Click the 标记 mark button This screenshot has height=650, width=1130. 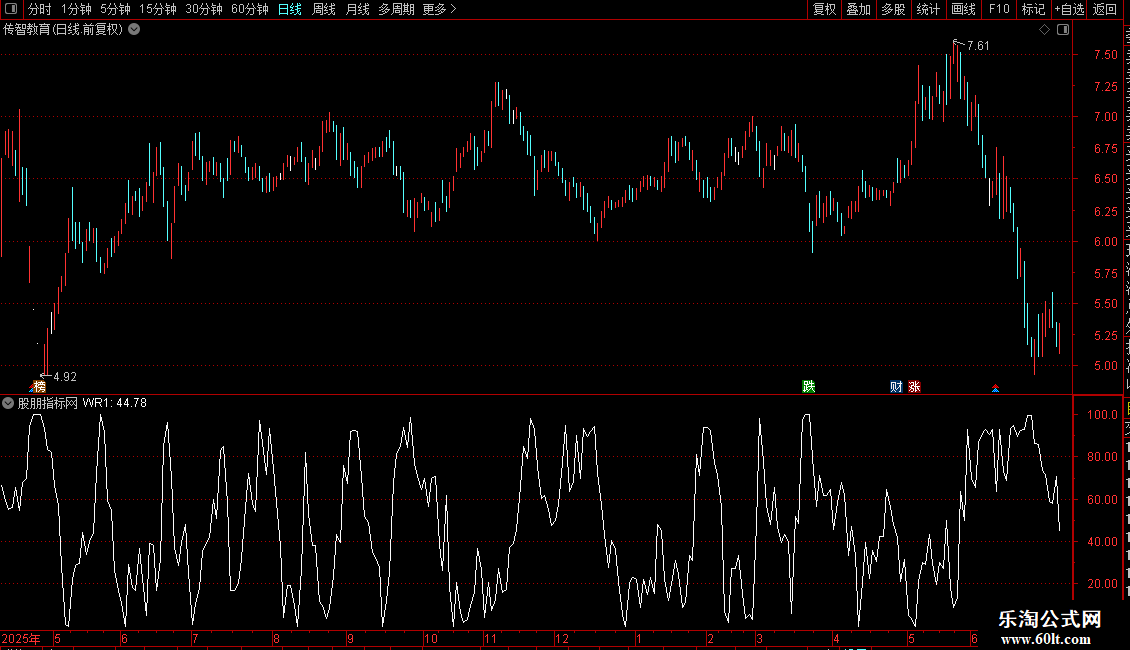point(1033,9)
